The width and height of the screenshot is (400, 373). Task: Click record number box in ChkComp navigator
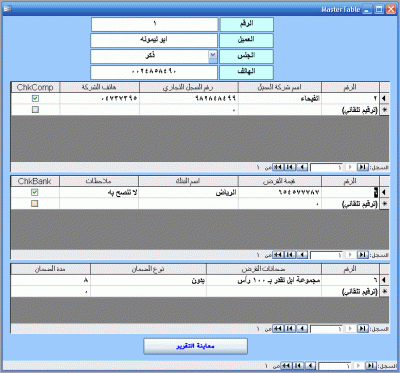[326, 167]
